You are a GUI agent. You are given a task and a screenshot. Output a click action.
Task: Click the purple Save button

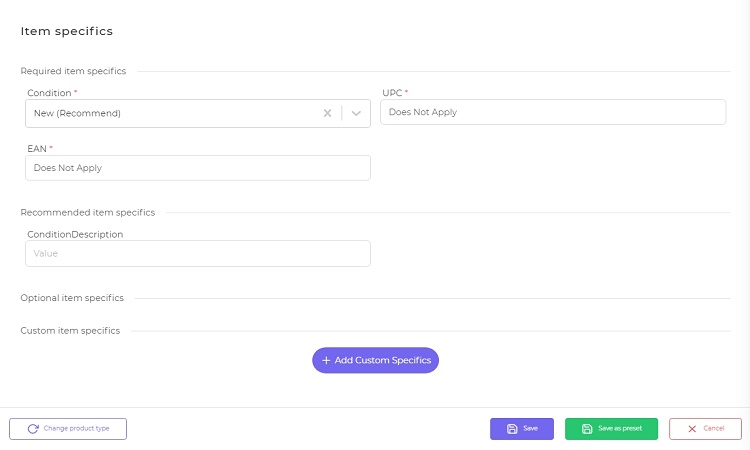pos(522,429)
